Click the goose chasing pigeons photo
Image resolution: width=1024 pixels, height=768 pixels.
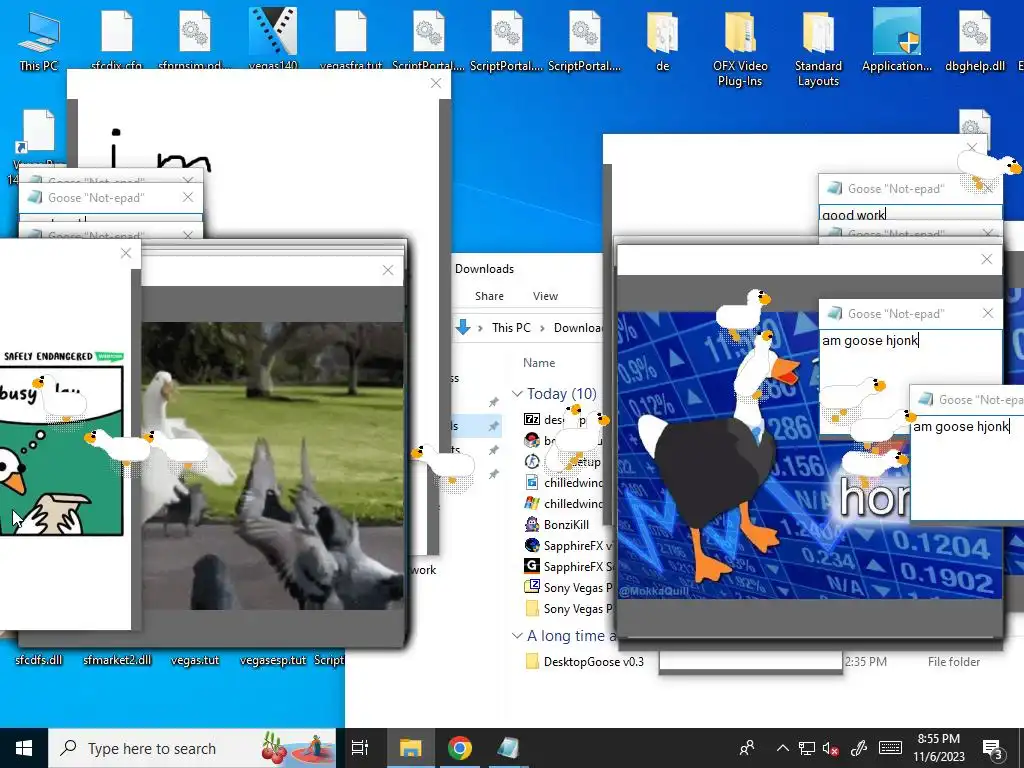273,466
